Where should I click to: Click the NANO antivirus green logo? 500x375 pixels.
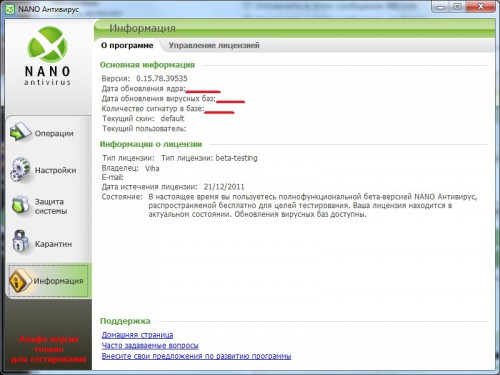(x=48, y=45)
